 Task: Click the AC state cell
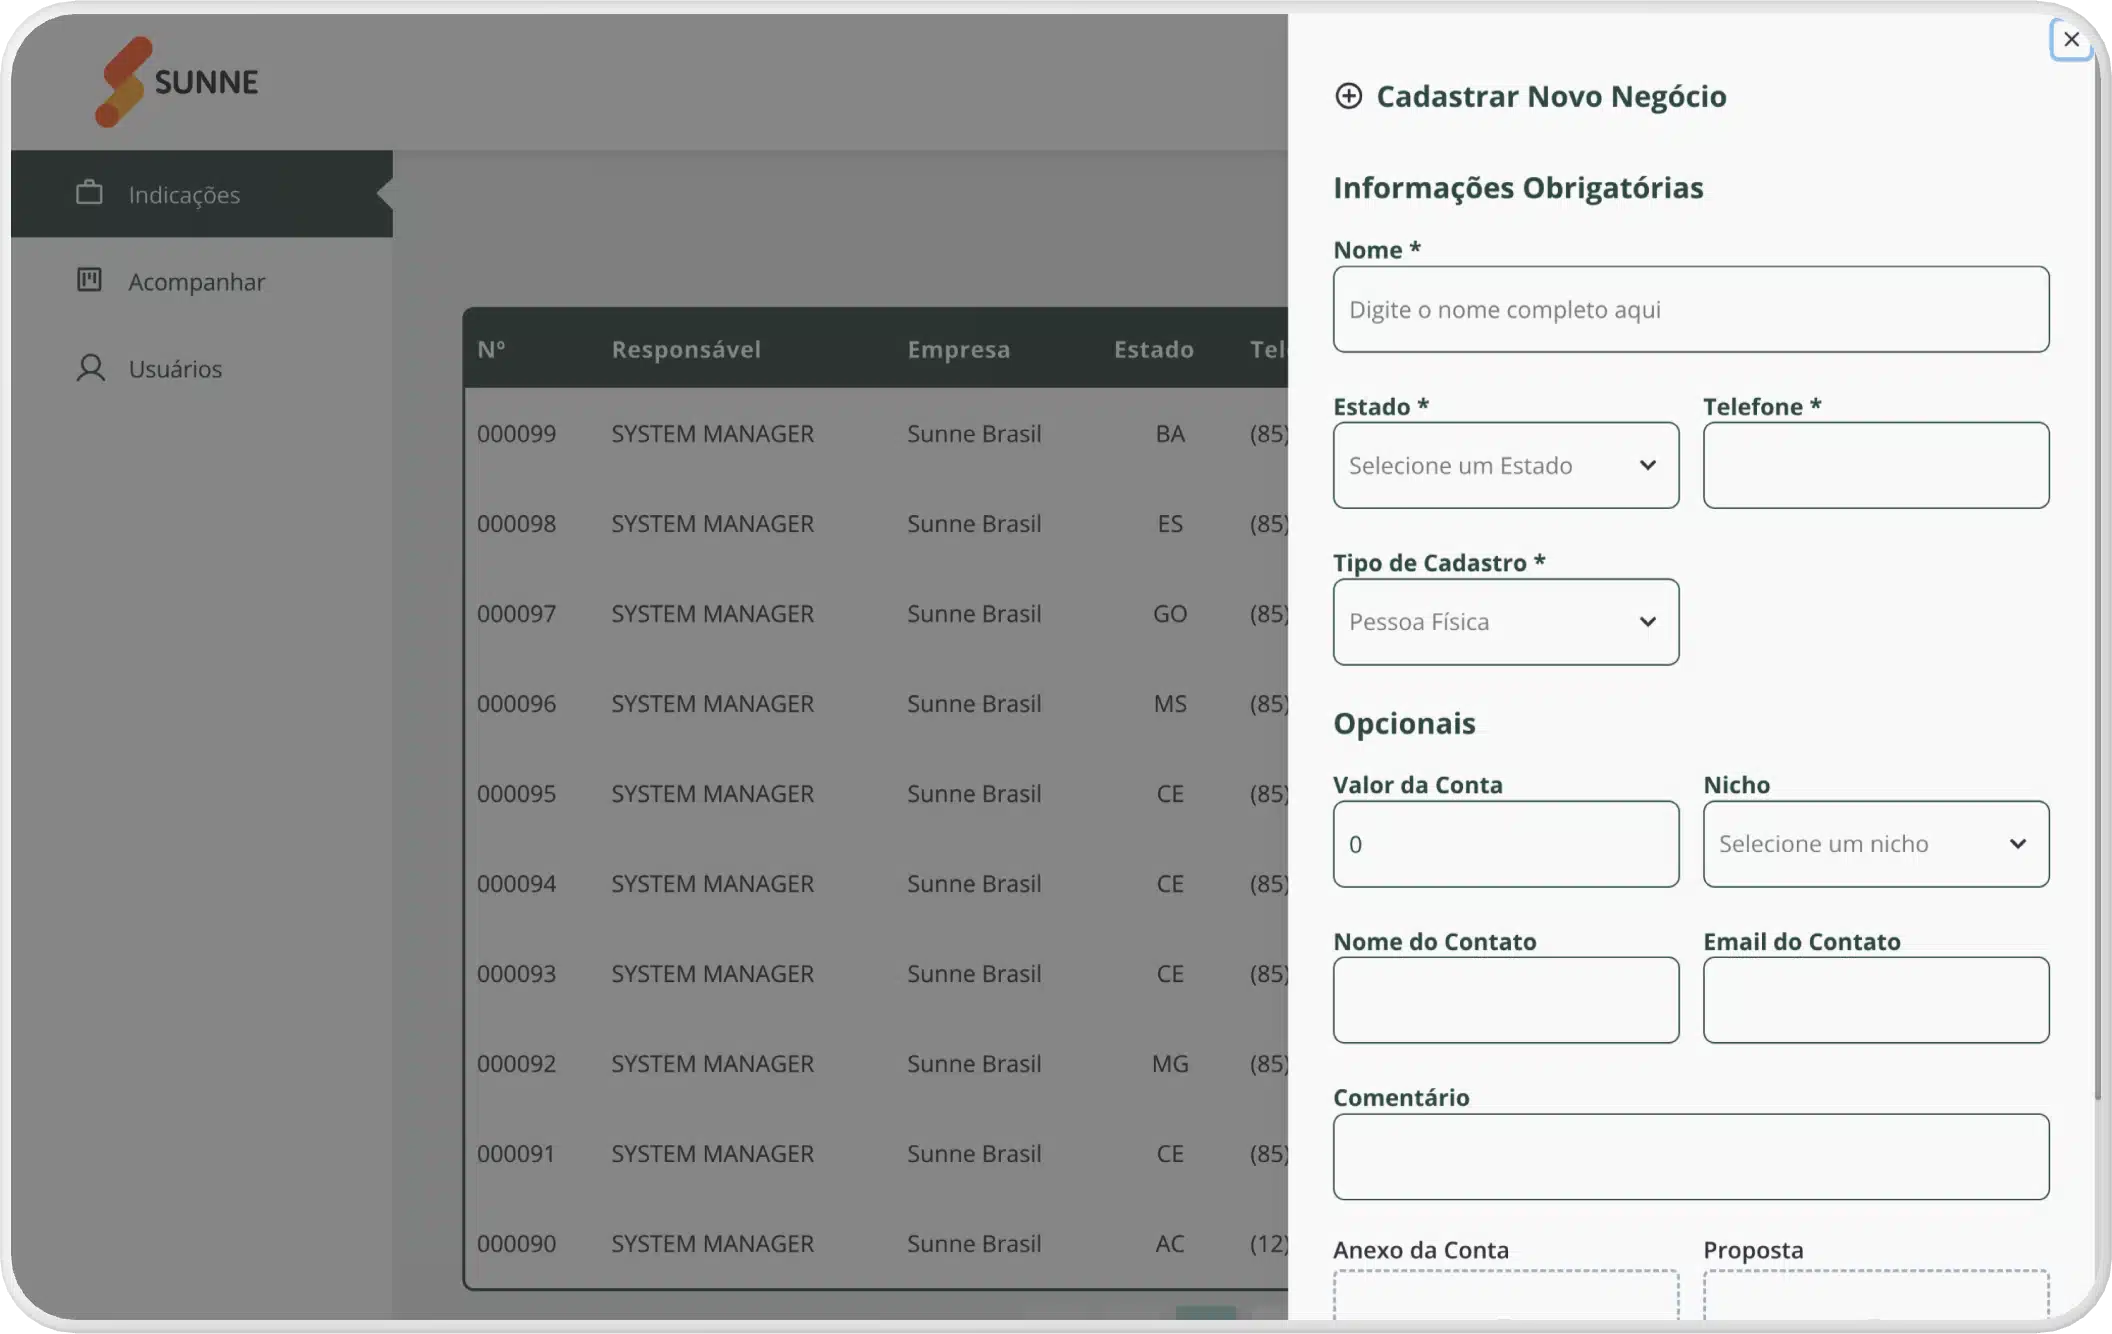(1170, 1244)
